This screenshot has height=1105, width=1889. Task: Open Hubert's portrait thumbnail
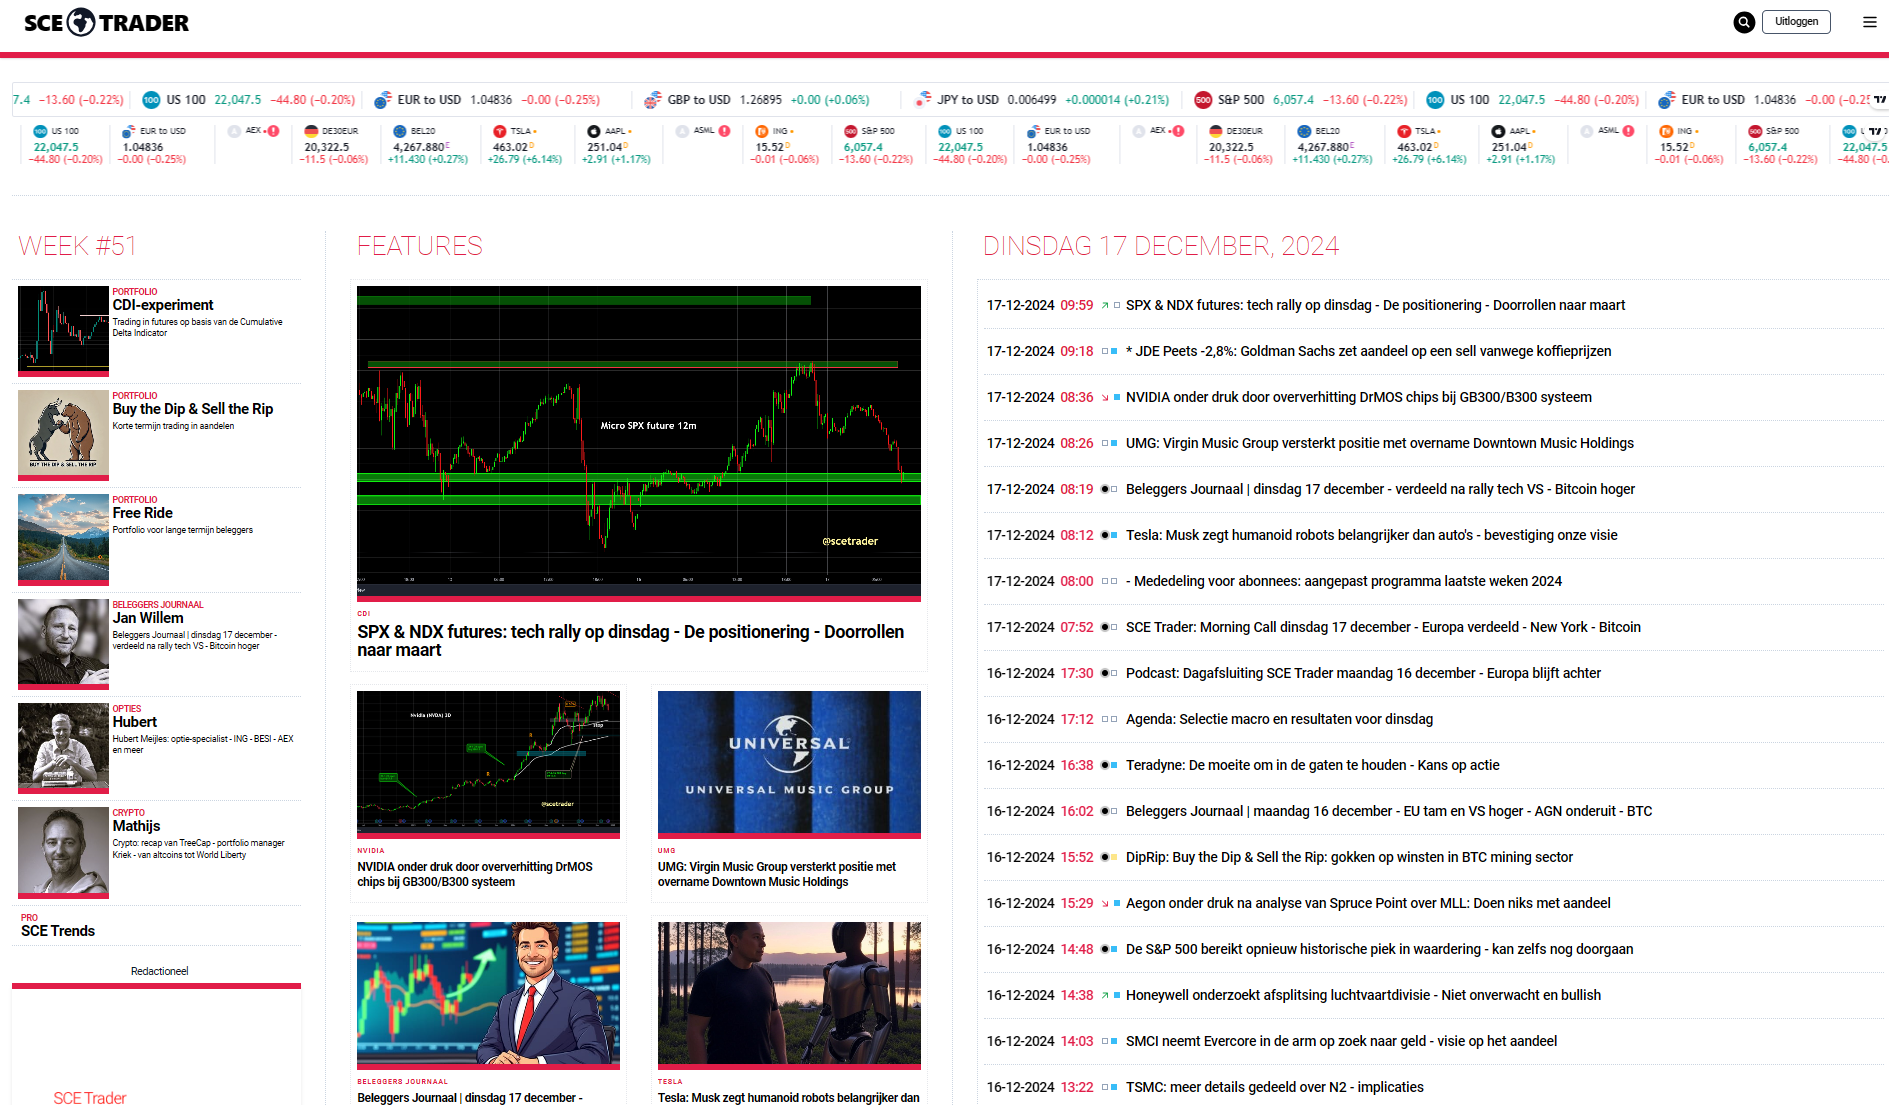click(63, 746)
